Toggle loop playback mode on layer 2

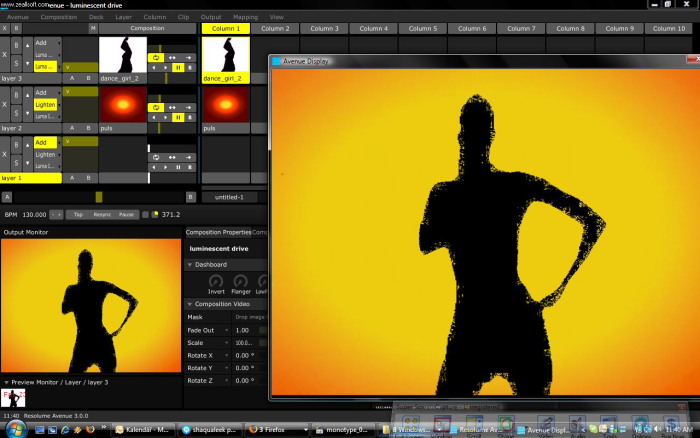coord(156,108)
